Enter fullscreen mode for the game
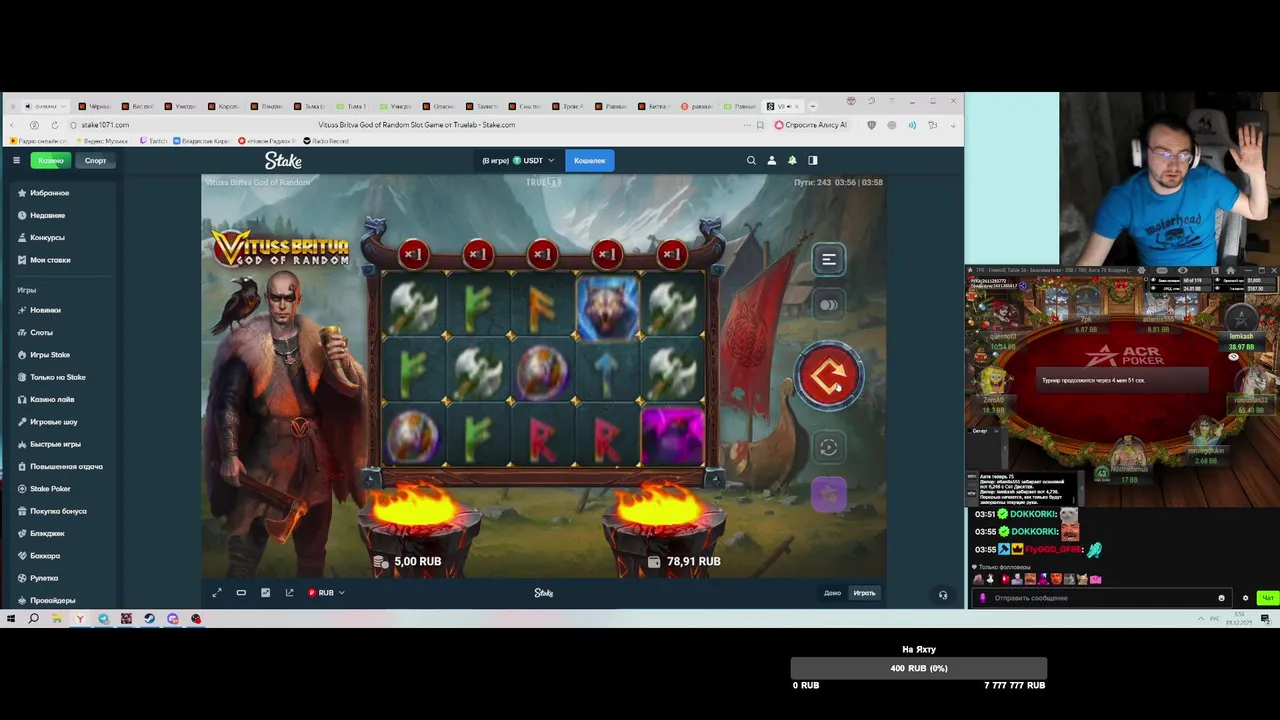This screenshot has width=1280, height=720. coord(217,593)
